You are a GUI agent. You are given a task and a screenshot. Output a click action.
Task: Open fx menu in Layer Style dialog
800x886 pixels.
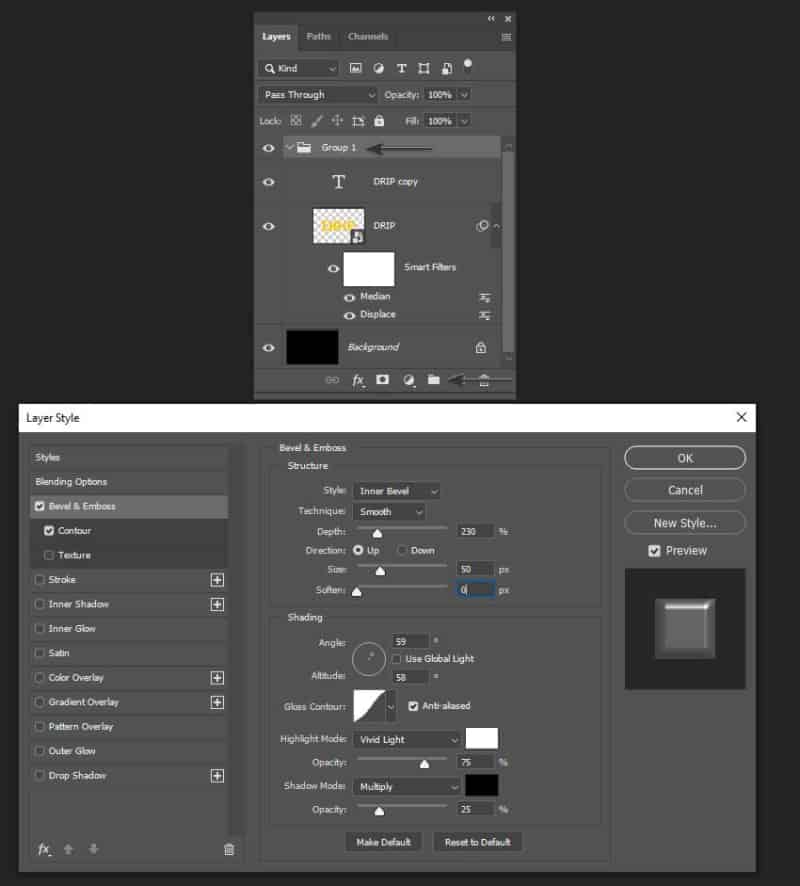point(44,849)
